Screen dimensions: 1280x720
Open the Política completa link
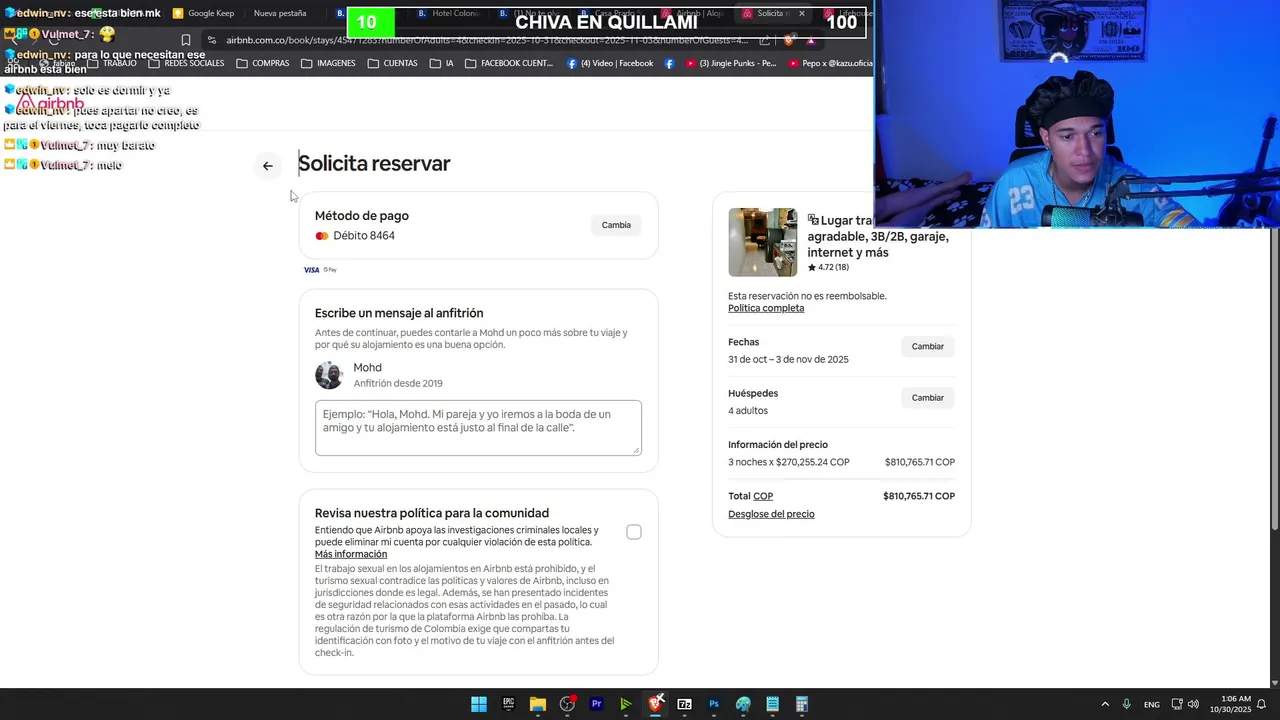[766, 308]
